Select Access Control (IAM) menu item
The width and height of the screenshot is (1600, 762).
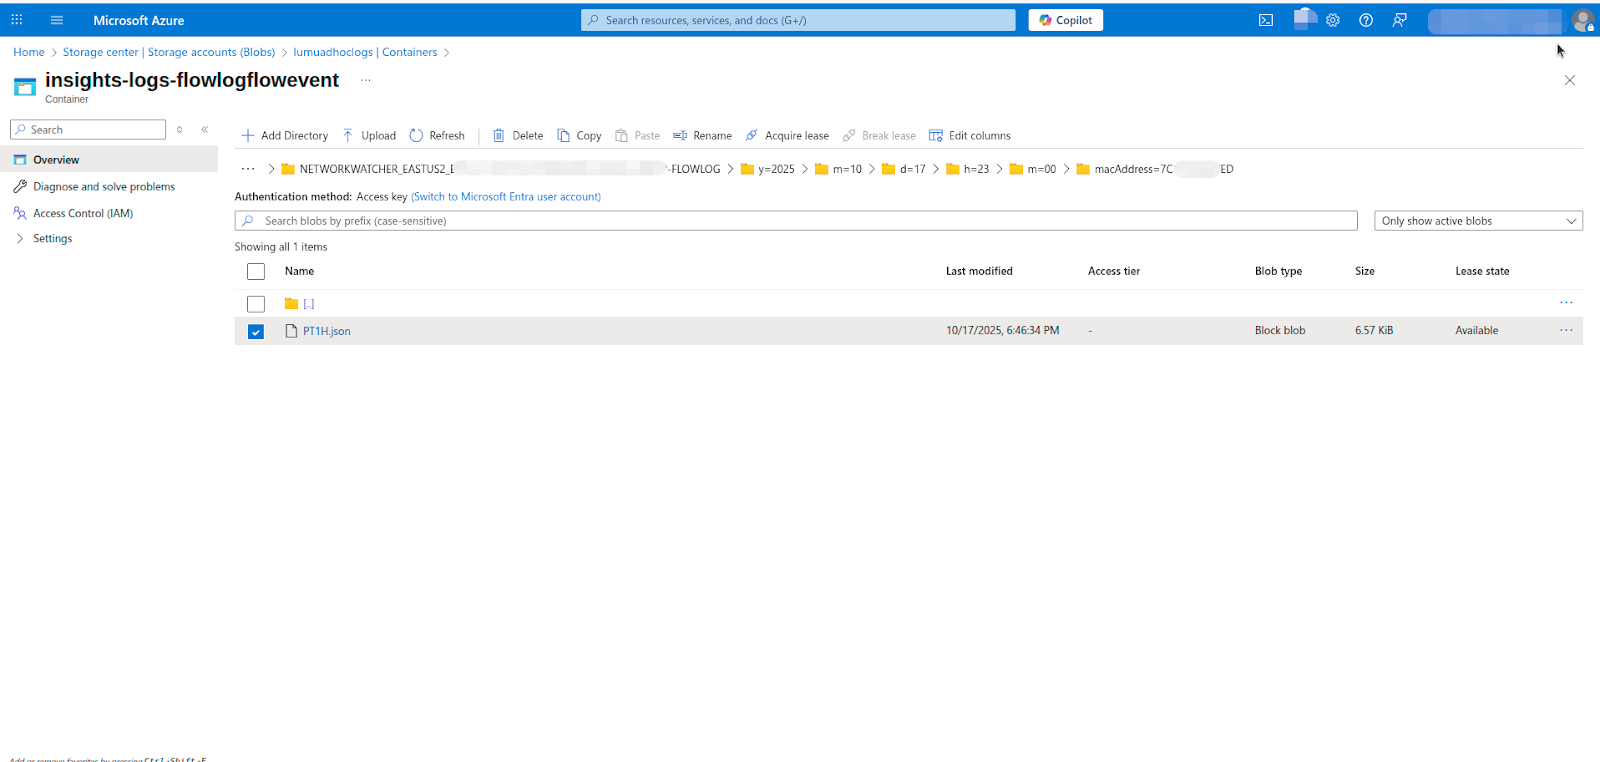point(82,213)
